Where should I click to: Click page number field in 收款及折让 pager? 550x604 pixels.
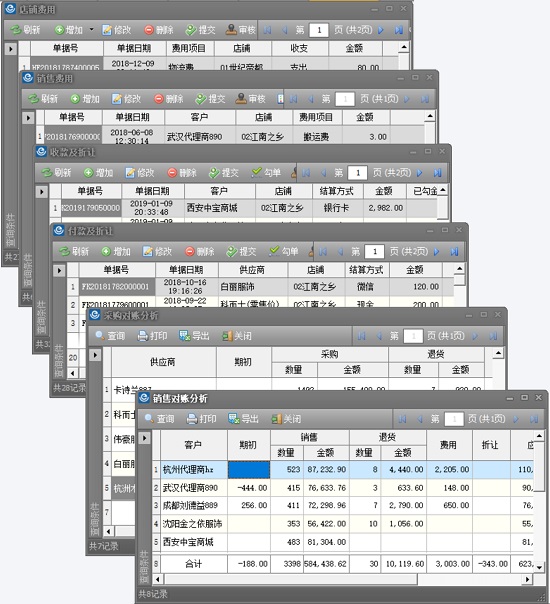(357, 173)
